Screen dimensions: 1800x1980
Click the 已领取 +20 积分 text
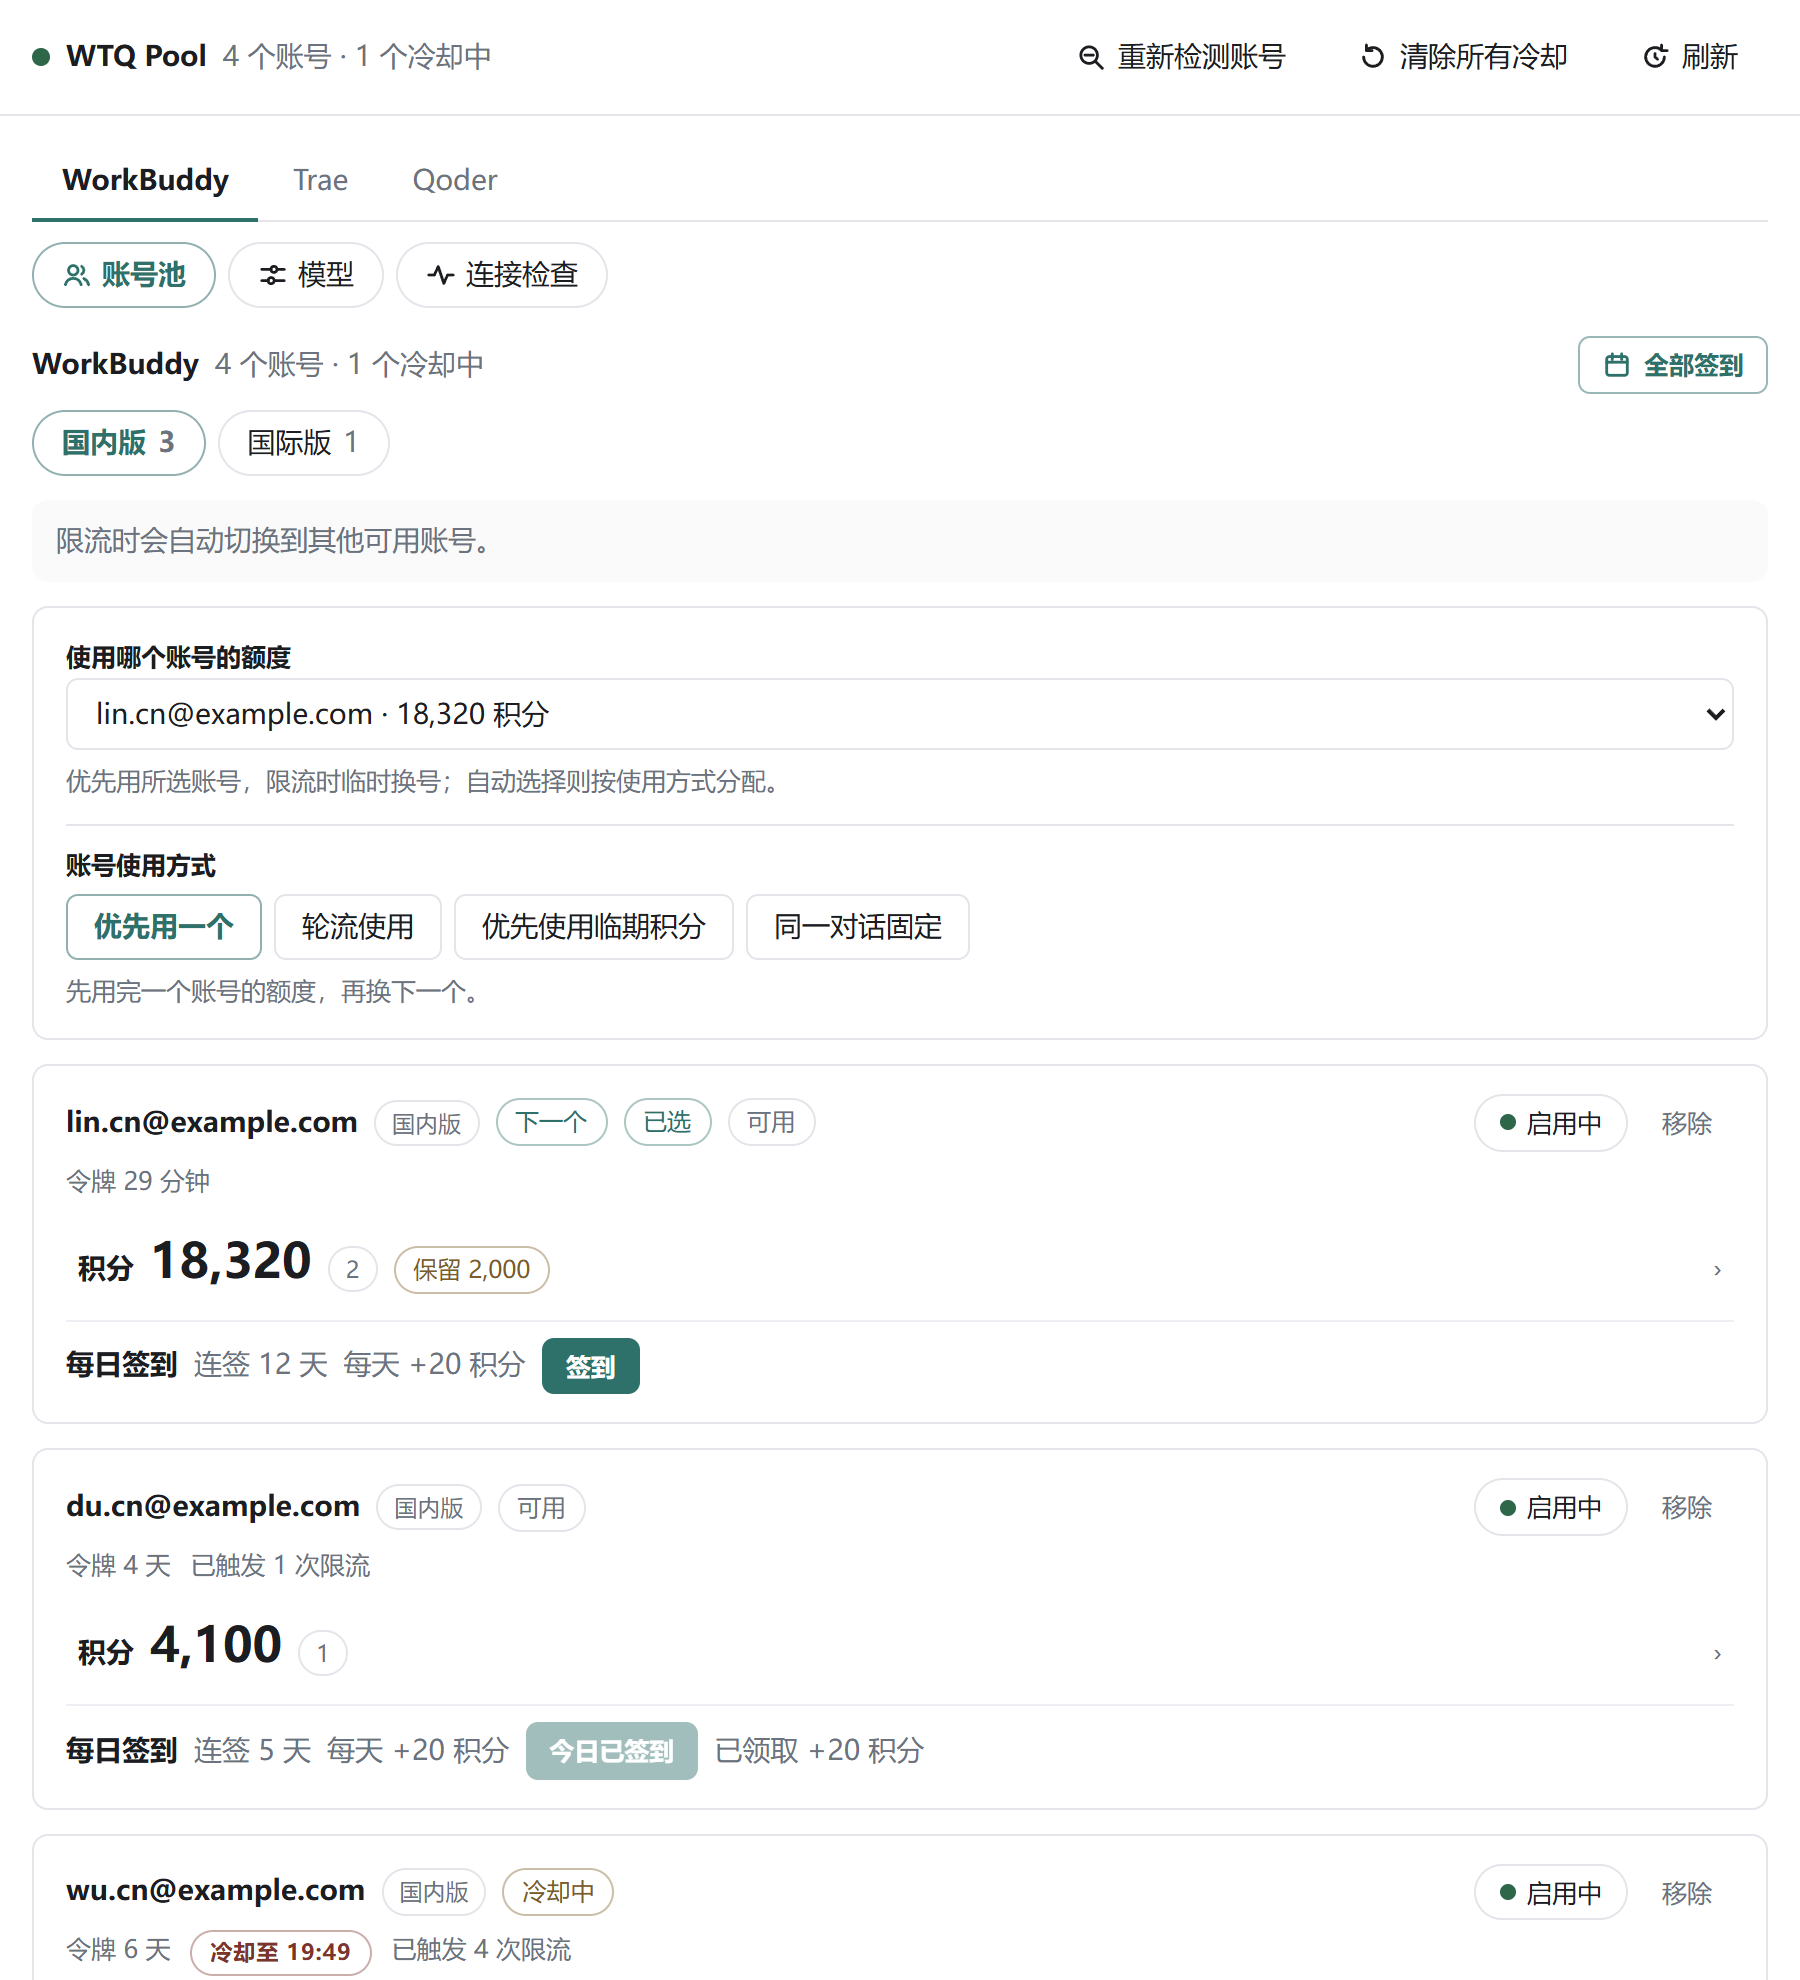click(x=820, y=1751)
